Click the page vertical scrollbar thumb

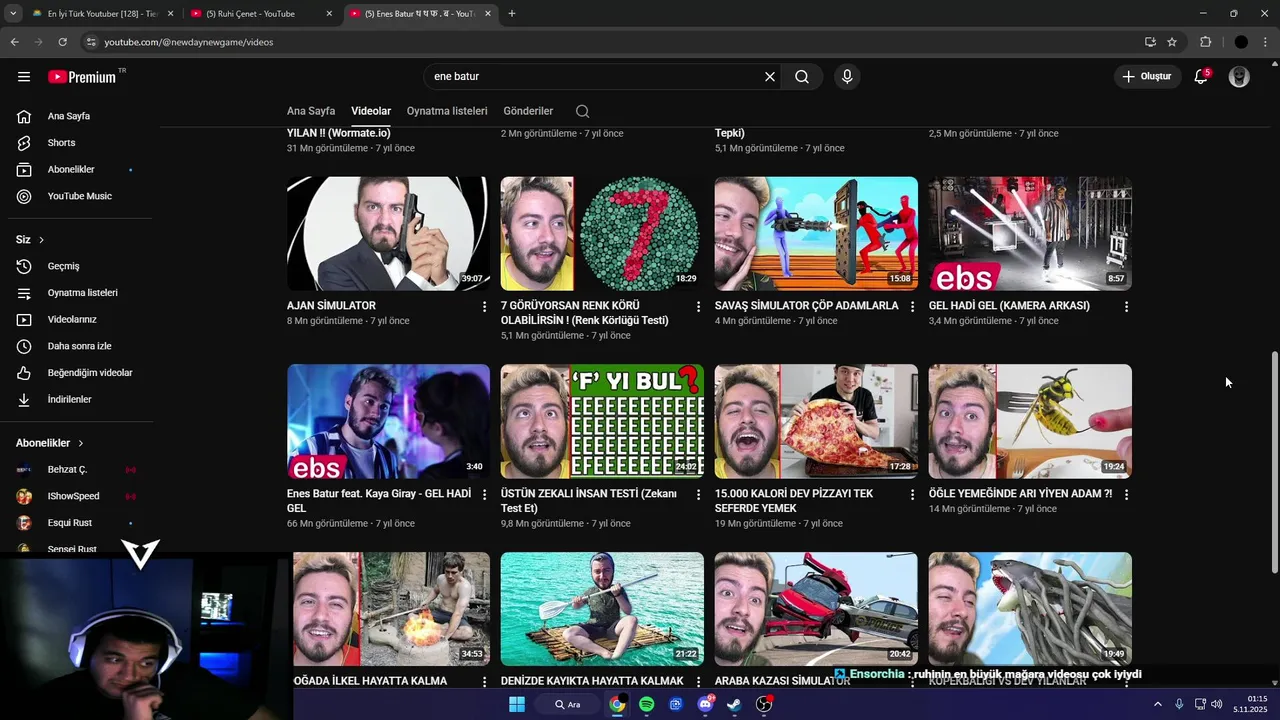click(1274, 460)
